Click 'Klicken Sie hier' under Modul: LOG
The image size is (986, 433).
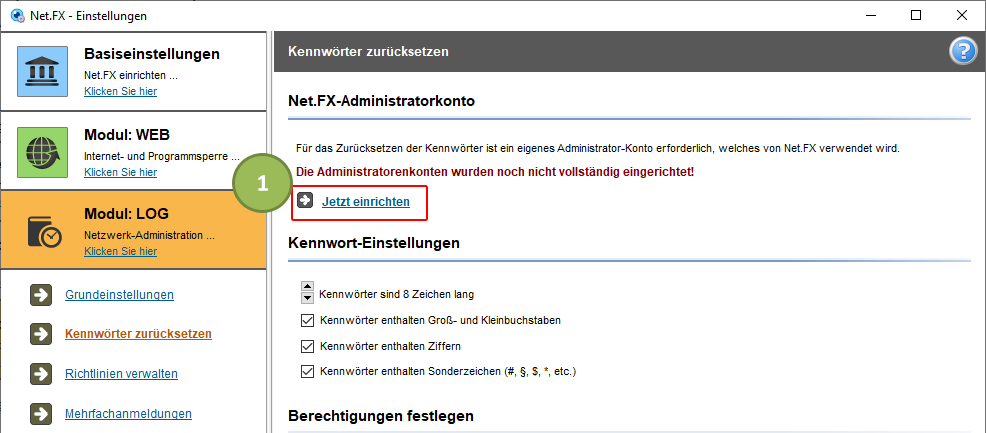(x=121, y=251)
